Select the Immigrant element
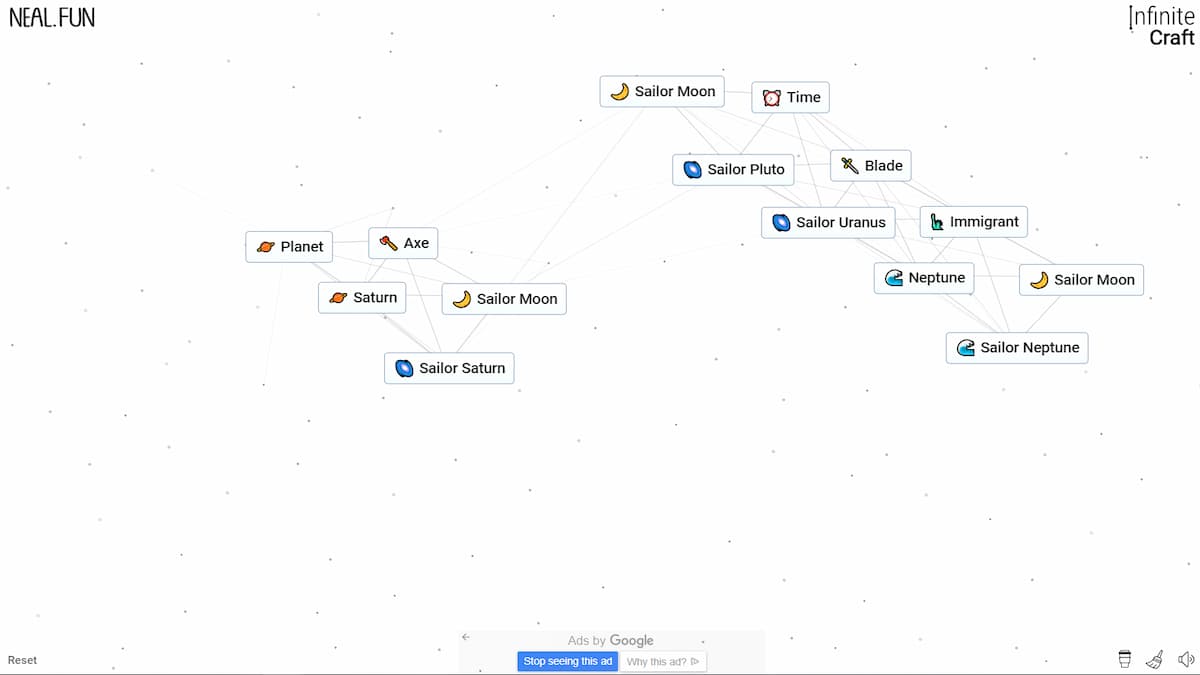The image size is (1200, 675). click(x=973, y=222)
